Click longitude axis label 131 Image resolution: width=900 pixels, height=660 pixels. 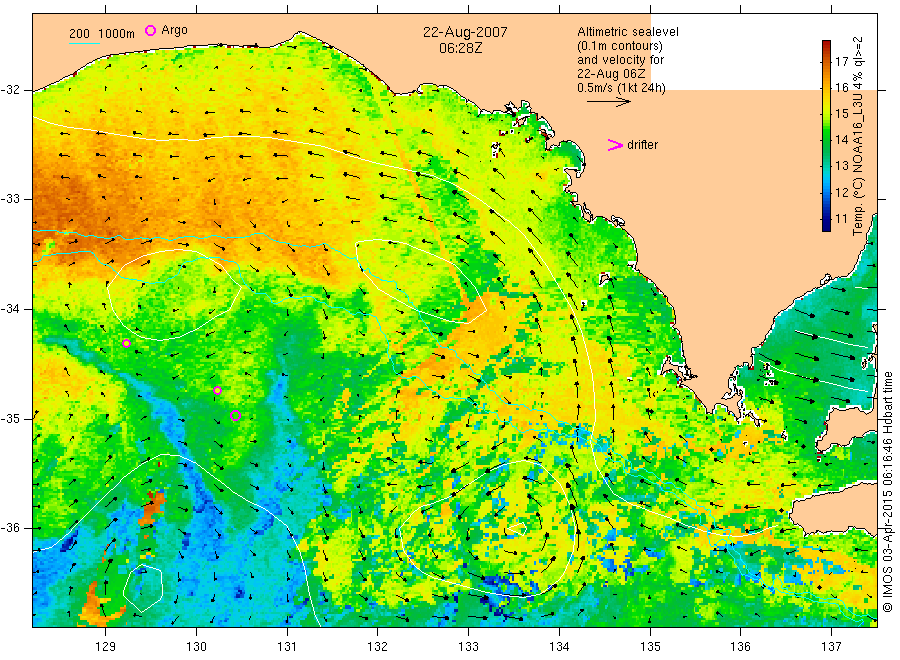(287, 647)
